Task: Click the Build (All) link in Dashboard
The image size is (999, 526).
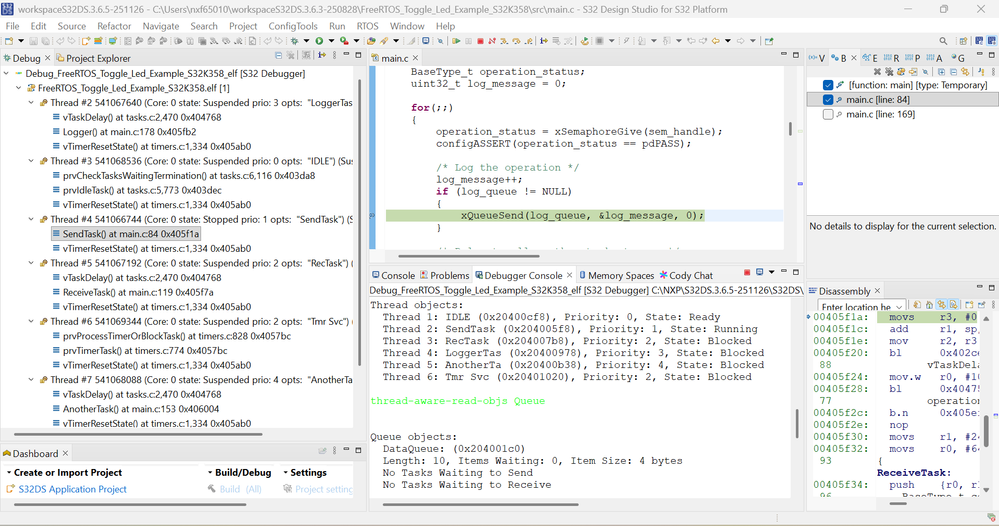Action: pyautogui.click(x=240, y=489)
